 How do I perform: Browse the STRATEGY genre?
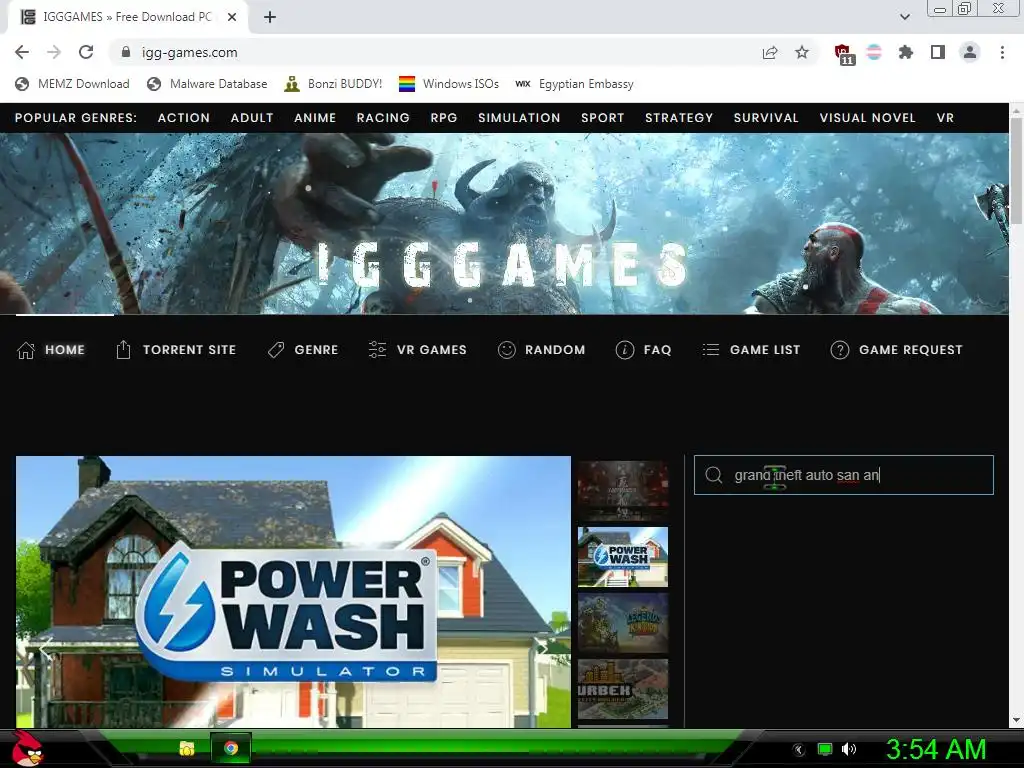click(x=679, y=118)
